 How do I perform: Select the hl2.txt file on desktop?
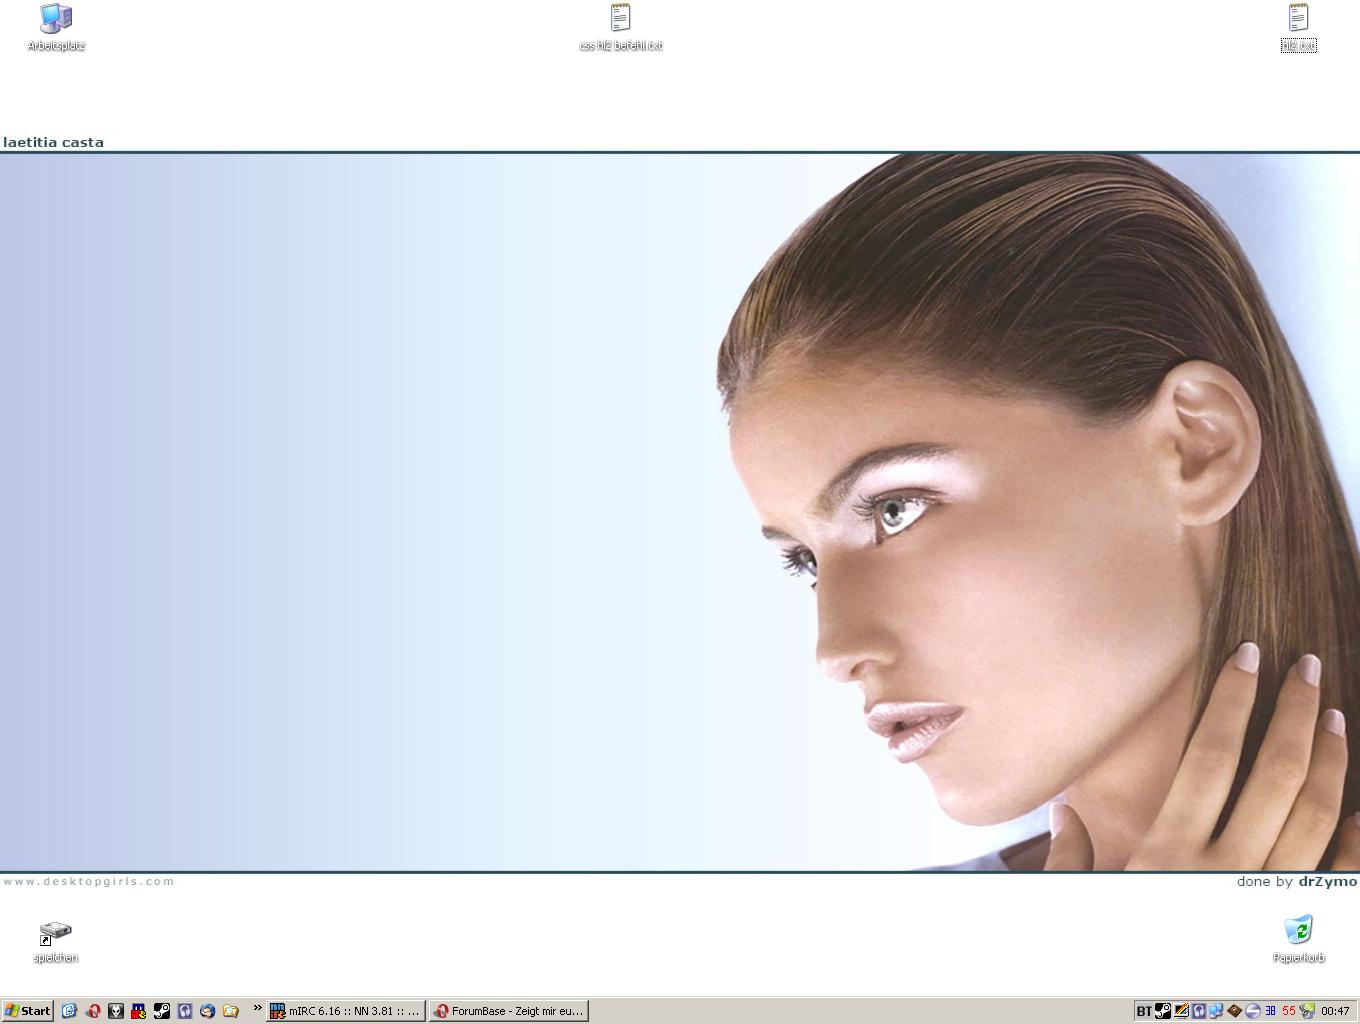click(1298, 27)
